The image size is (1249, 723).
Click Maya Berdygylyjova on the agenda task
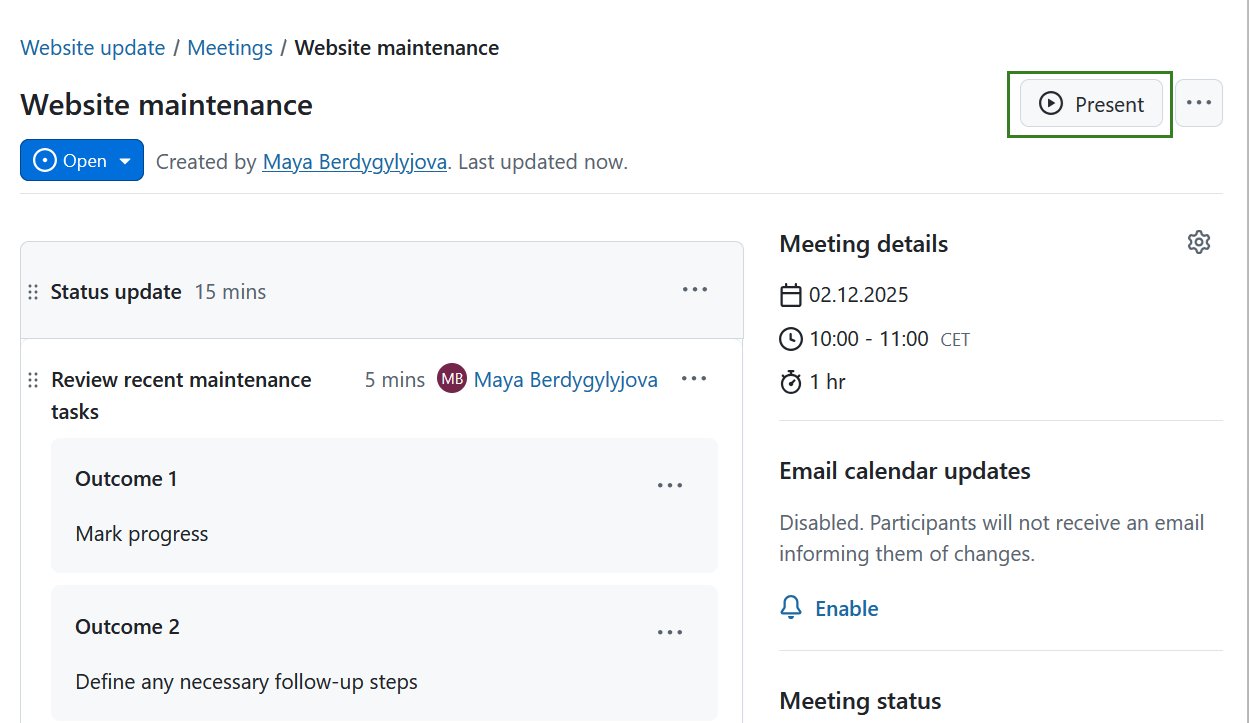pyautogui.click(x=565, y=379)
